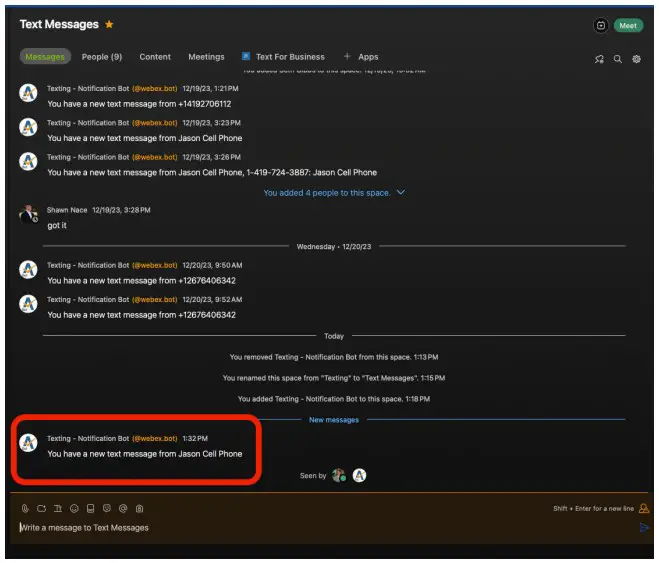Click the first Seen by person avatar
659x563 pixels.
tap(339, 476)
